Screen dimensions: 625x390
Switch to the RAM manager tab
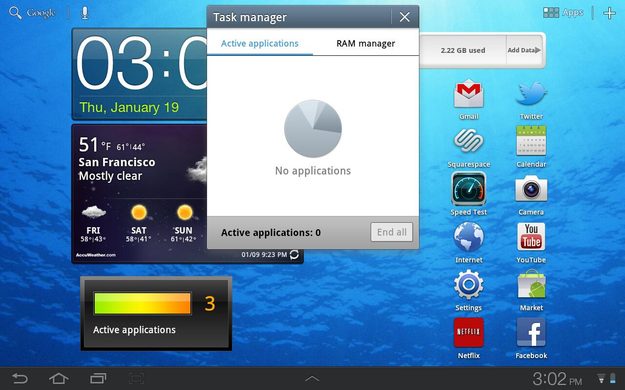click(x=366, y=43)
